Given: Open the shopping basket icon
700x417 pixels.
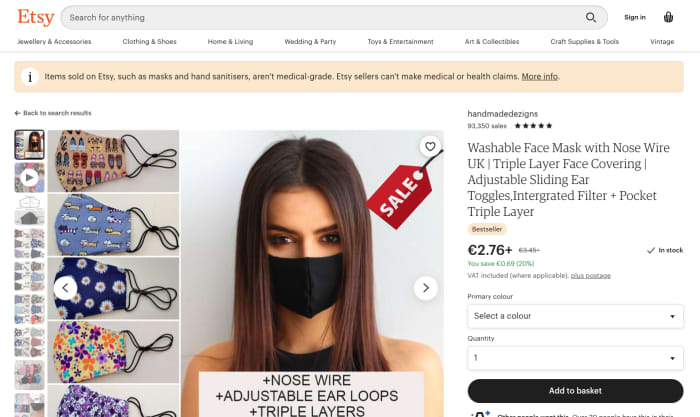Looking at the screenshot, I should tap(668, 17).
